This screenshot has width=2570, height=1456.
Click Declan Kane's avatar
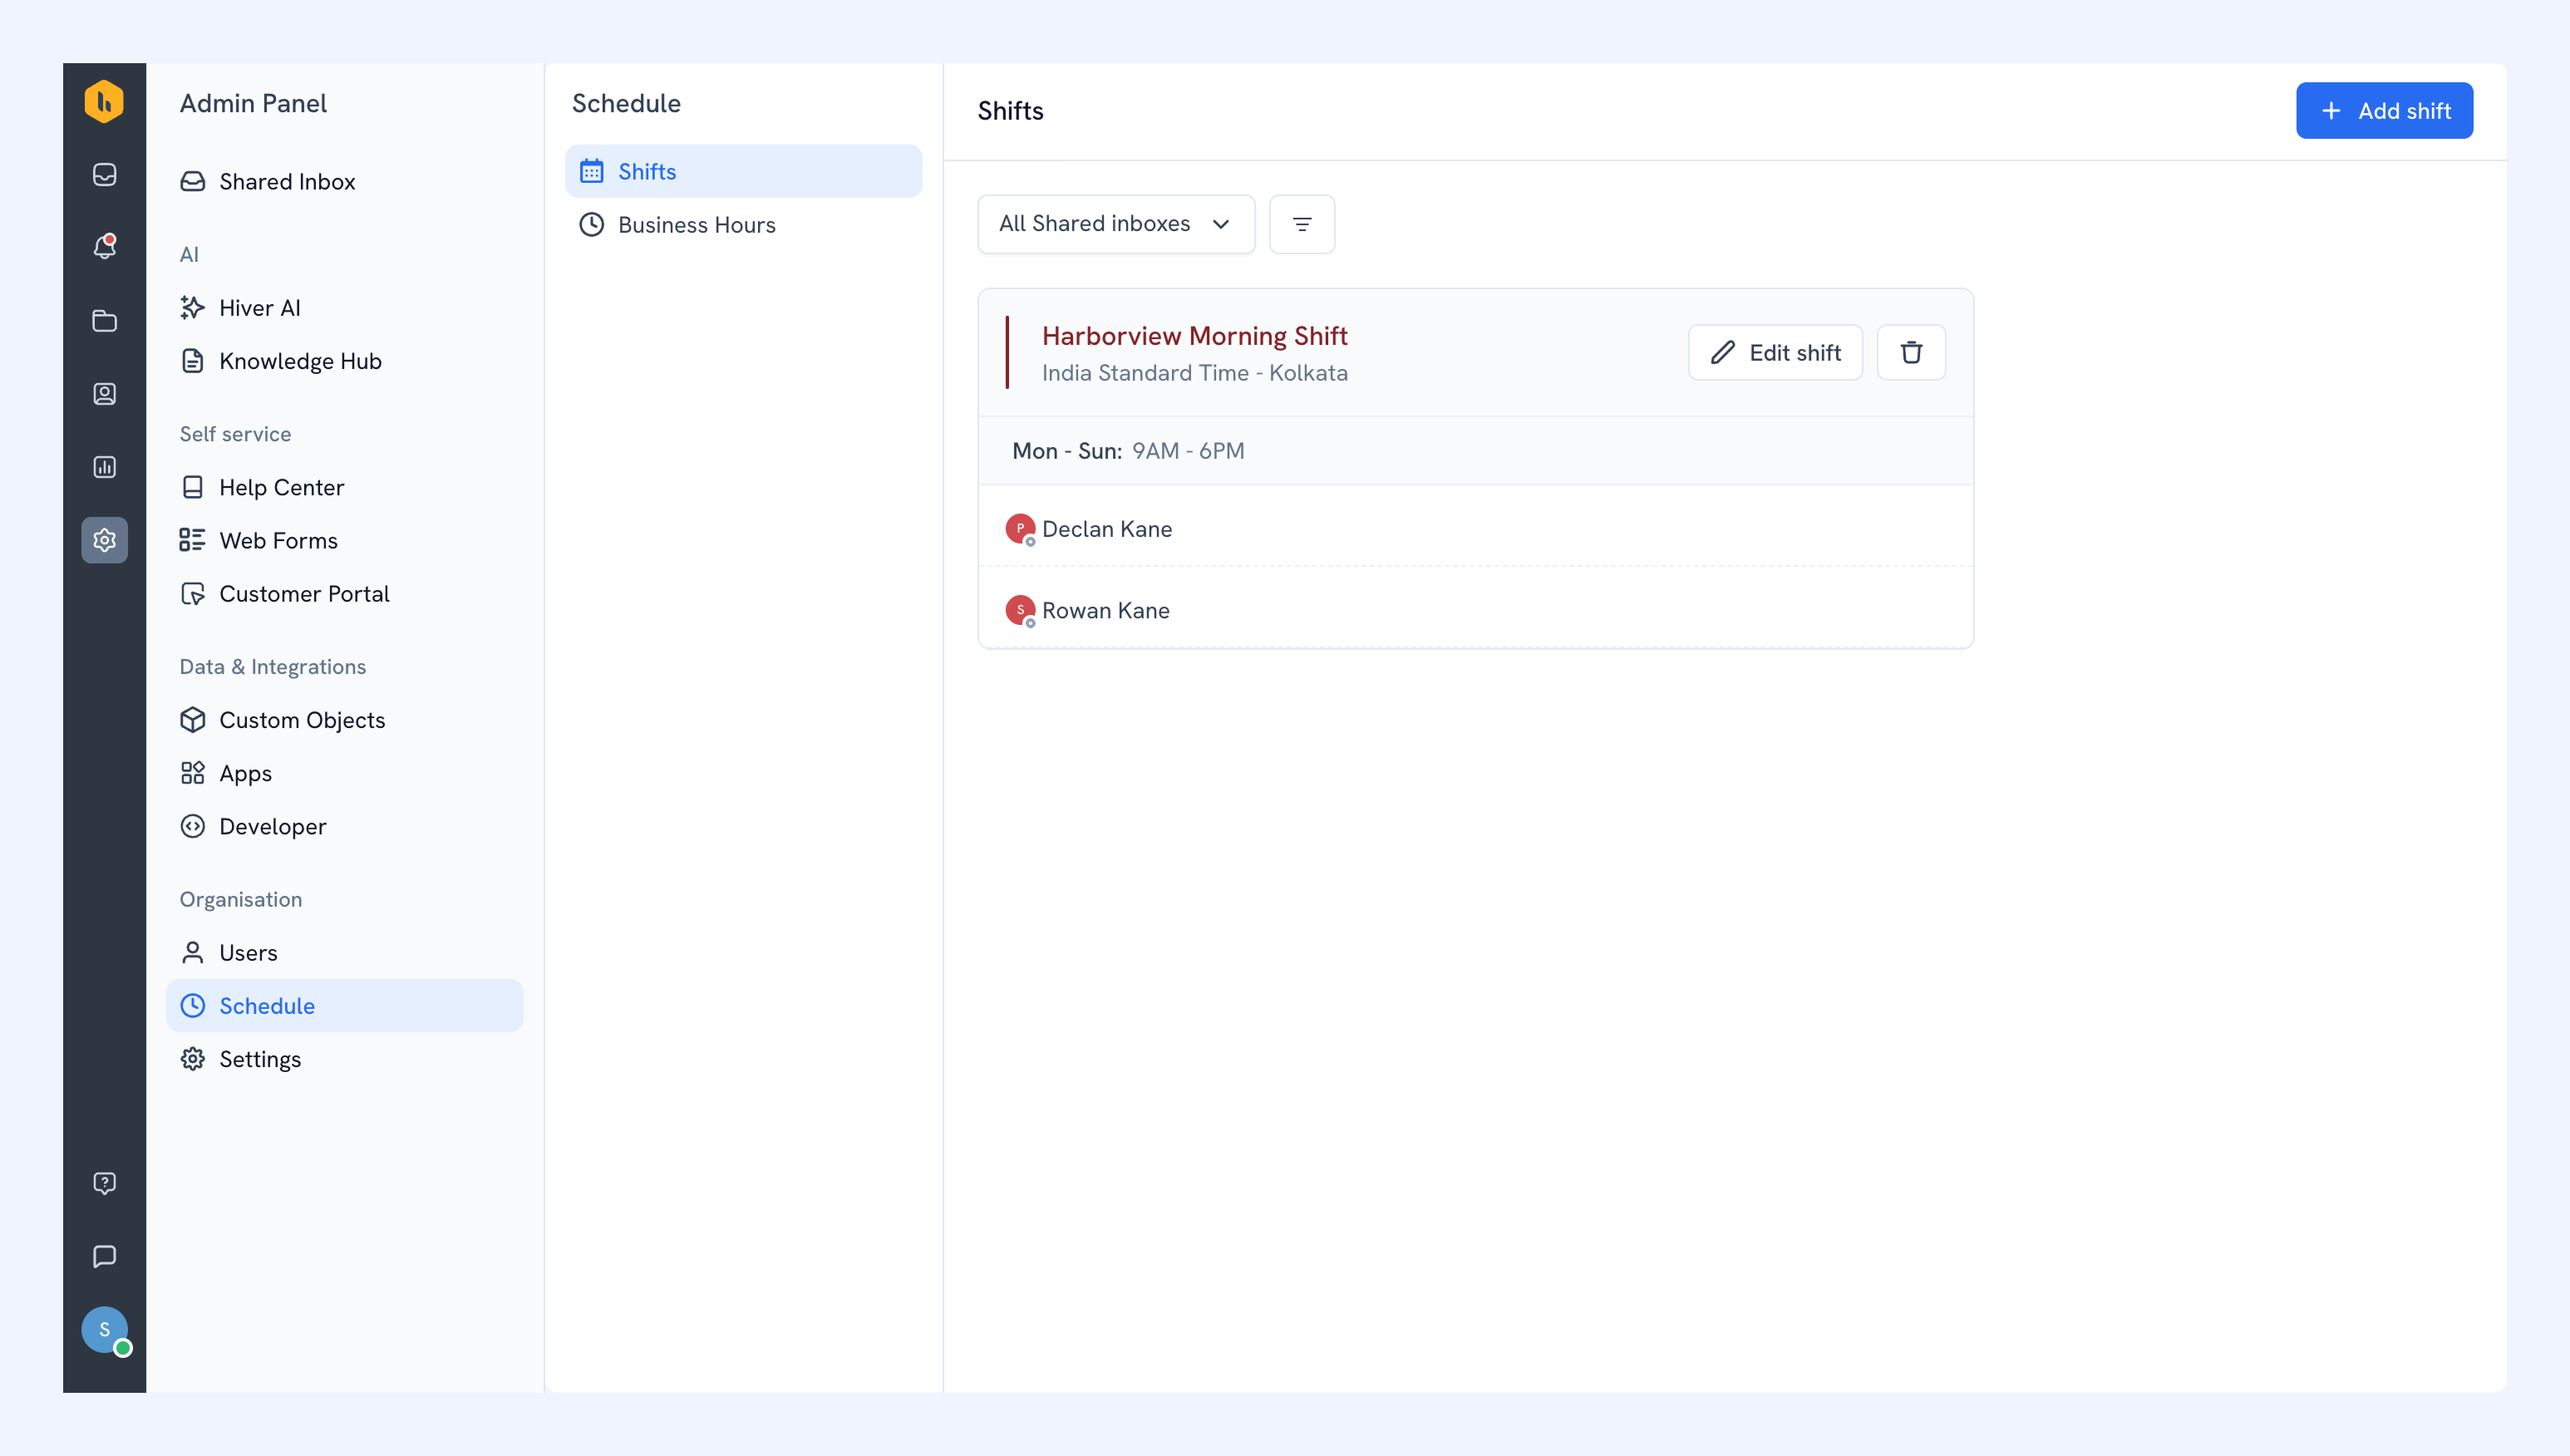pyautogui.click(x=1020, y=528)
